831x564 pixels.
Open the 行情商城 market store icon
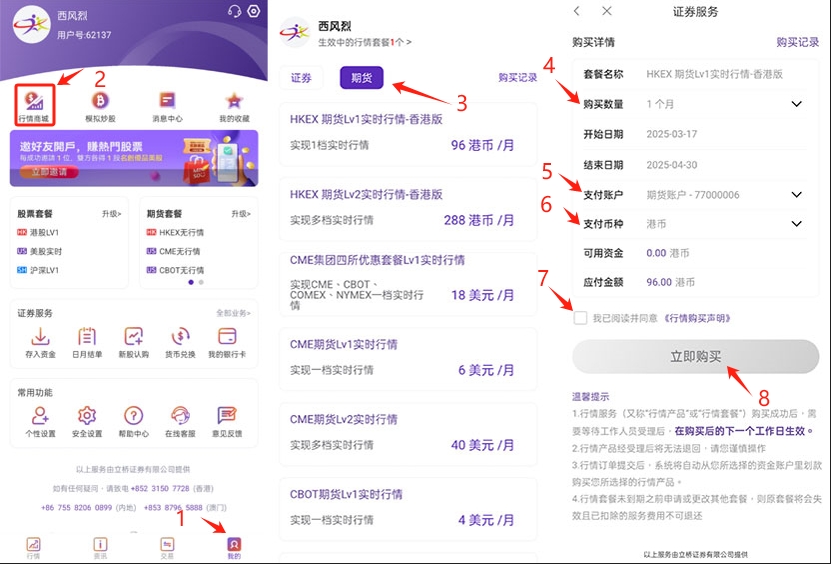(34, 105)
